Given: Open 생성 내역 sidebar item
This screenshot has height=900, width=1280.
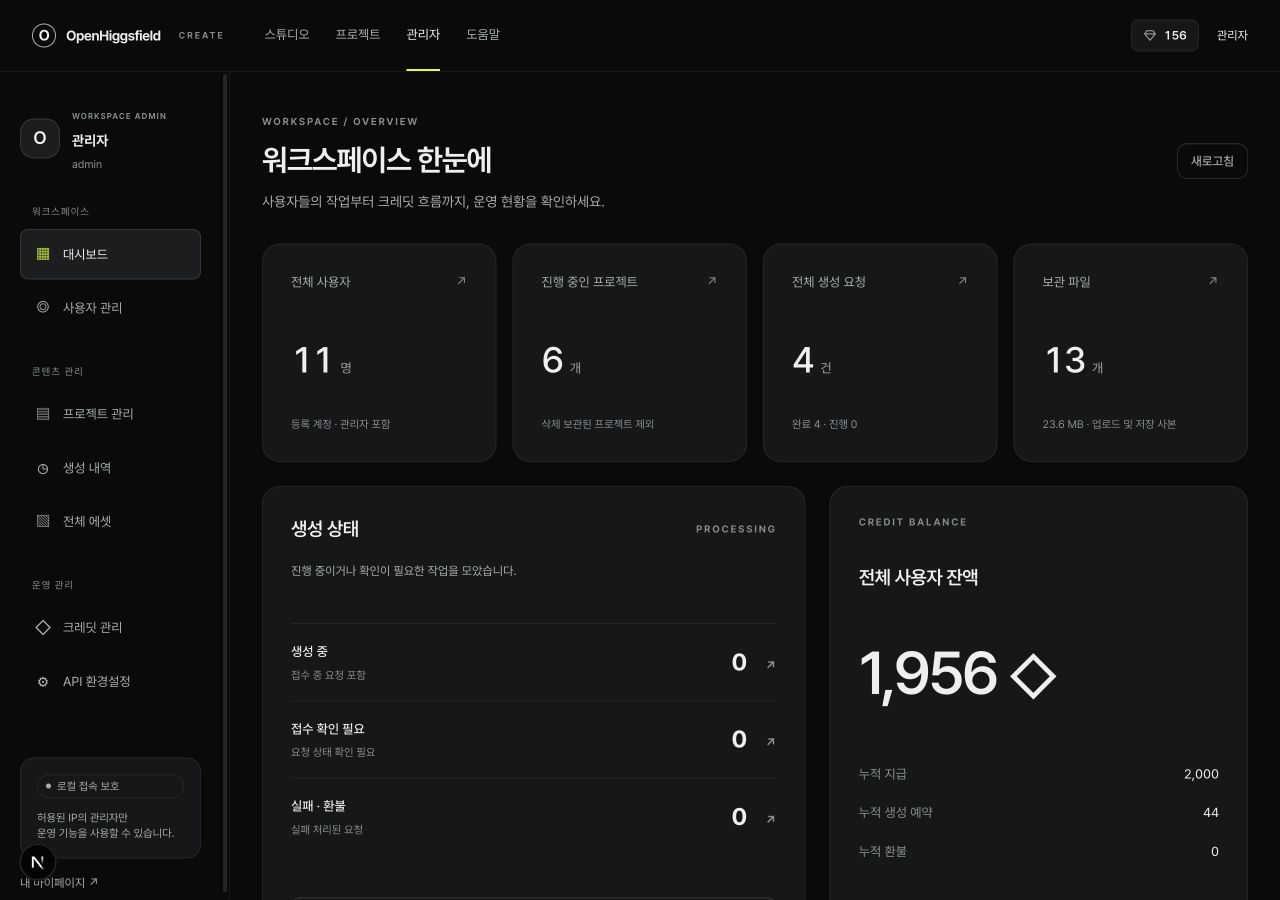Looking at the screenshot, I should click(x=110, y=467).
